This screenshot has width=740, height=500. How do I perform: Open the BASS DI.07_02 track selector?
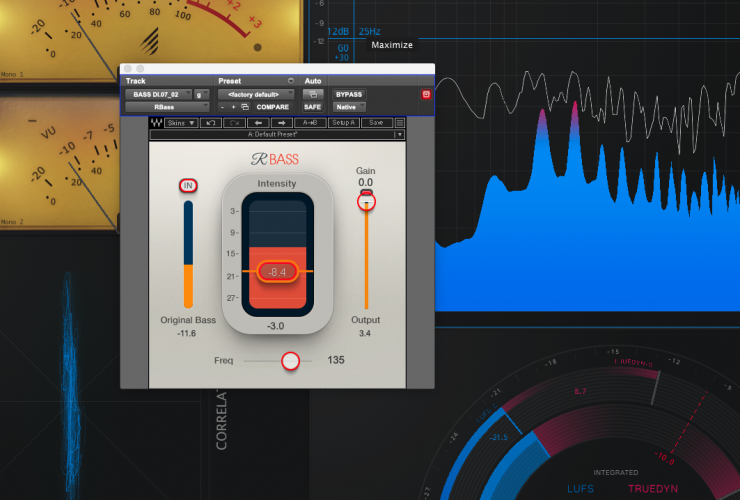159,94
